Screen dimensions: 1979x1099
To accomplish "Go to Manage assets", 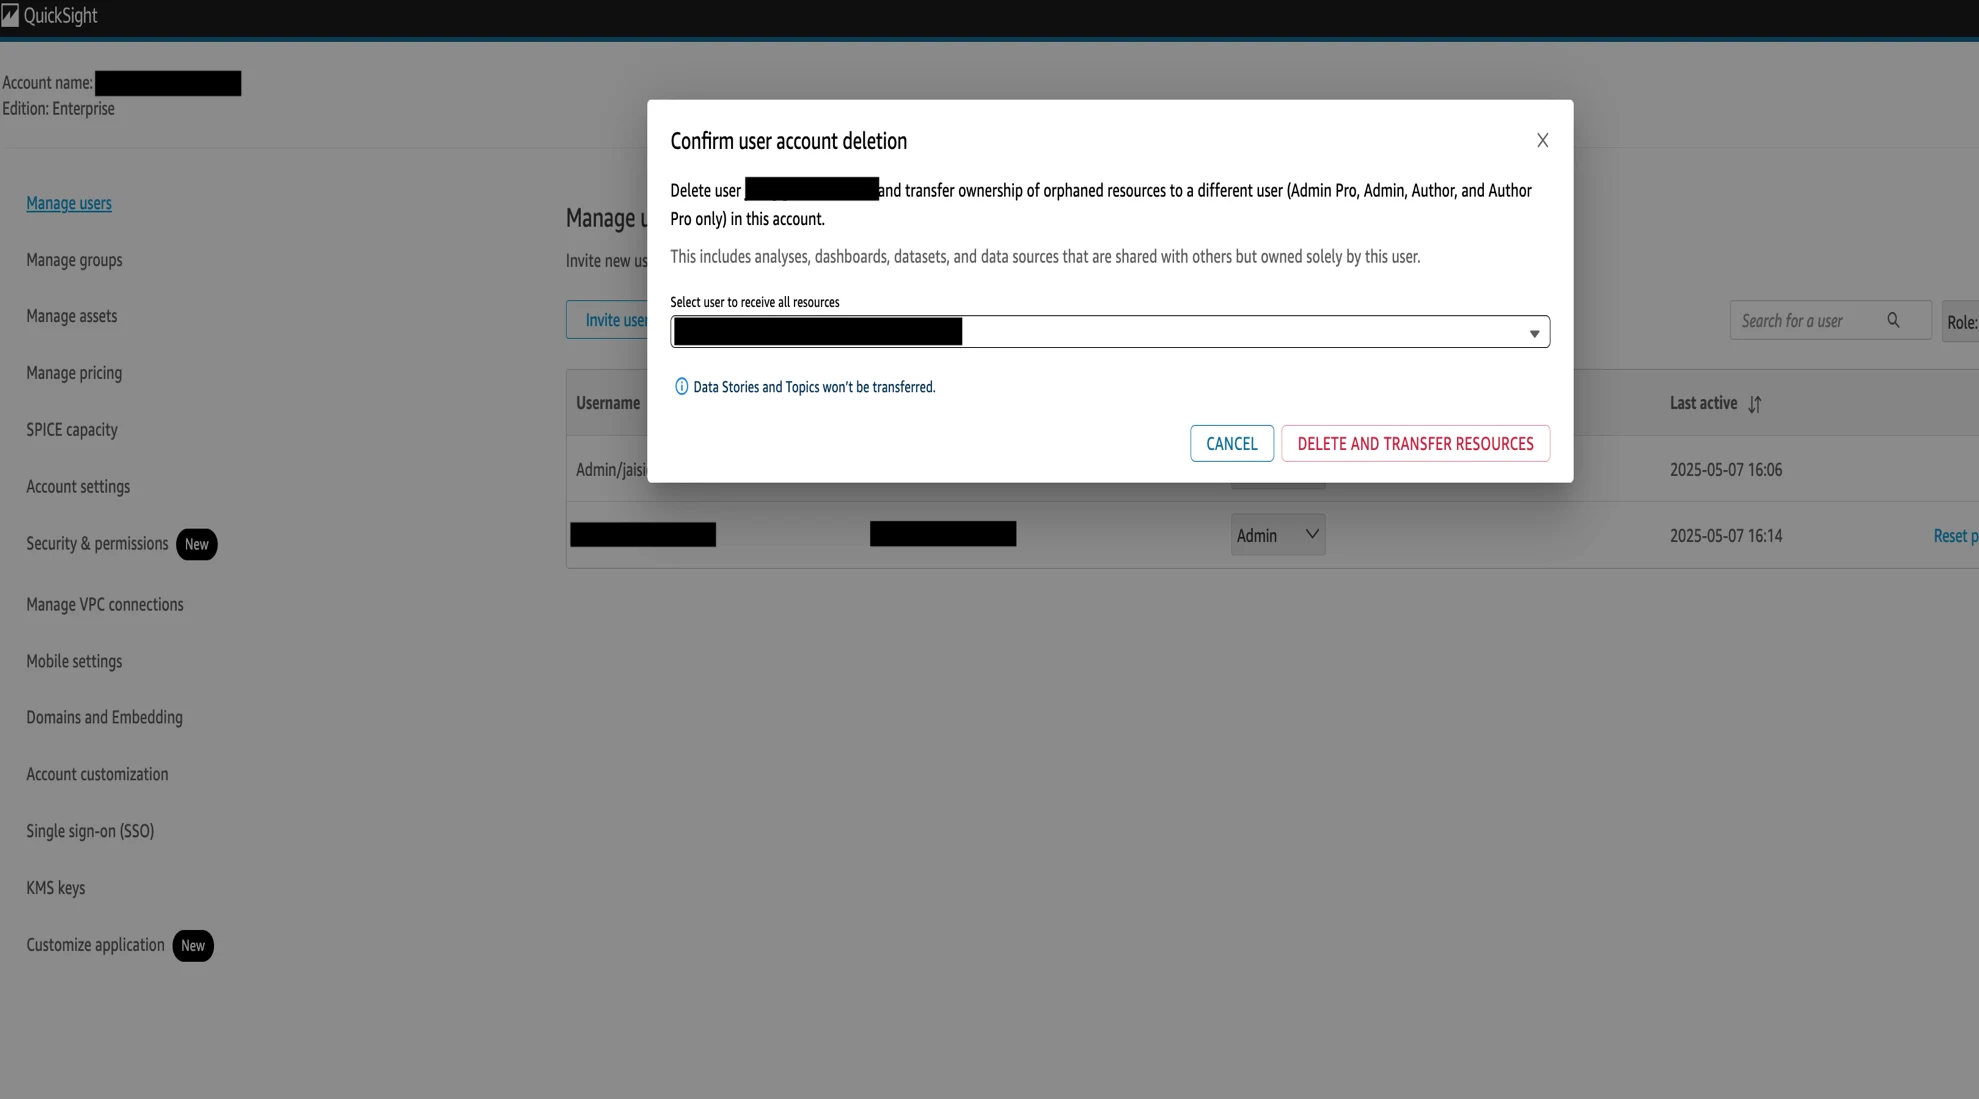I will pyautogui.click(x=72, y=316).
